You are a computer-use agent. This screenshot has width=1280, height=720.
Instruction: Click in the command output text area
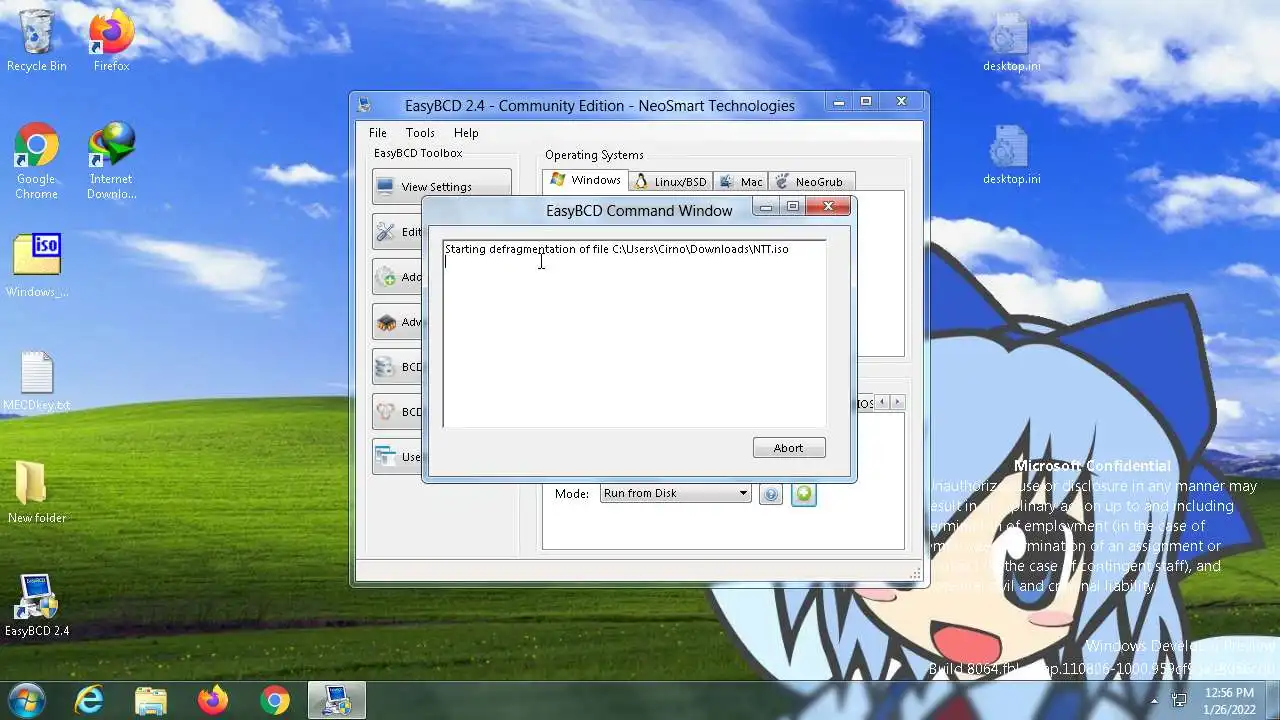634,334
